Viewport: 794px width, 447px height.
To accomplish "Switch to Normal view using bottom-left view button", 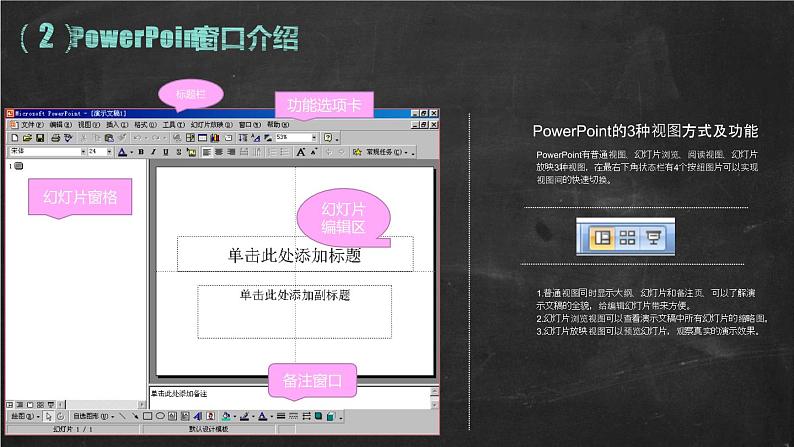I will pyautogui.click(x=10, y=404).
